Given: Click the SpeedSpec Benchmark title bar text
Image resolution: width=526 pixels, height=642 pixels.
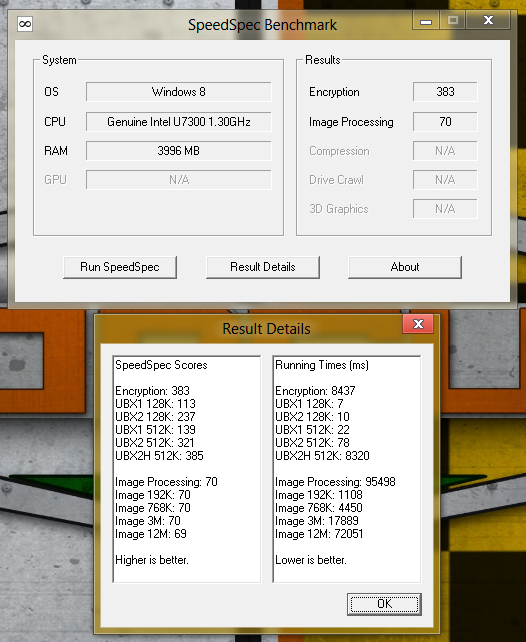Looking at the screenshot, I should point(262,25).
